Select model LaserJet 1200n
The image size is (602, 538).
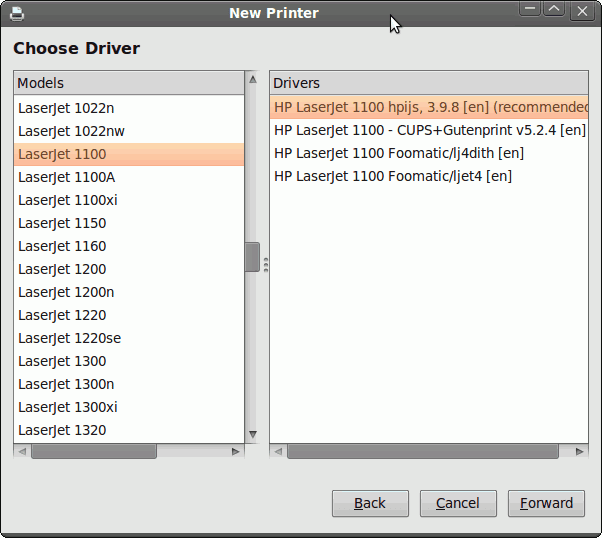129,292
